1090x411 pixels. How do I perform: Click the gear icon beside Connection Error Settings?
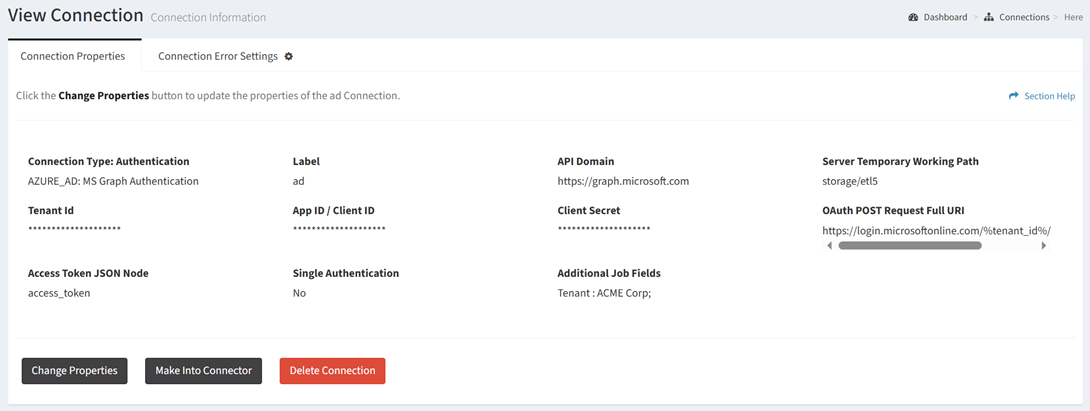click(x=289, y=56)
